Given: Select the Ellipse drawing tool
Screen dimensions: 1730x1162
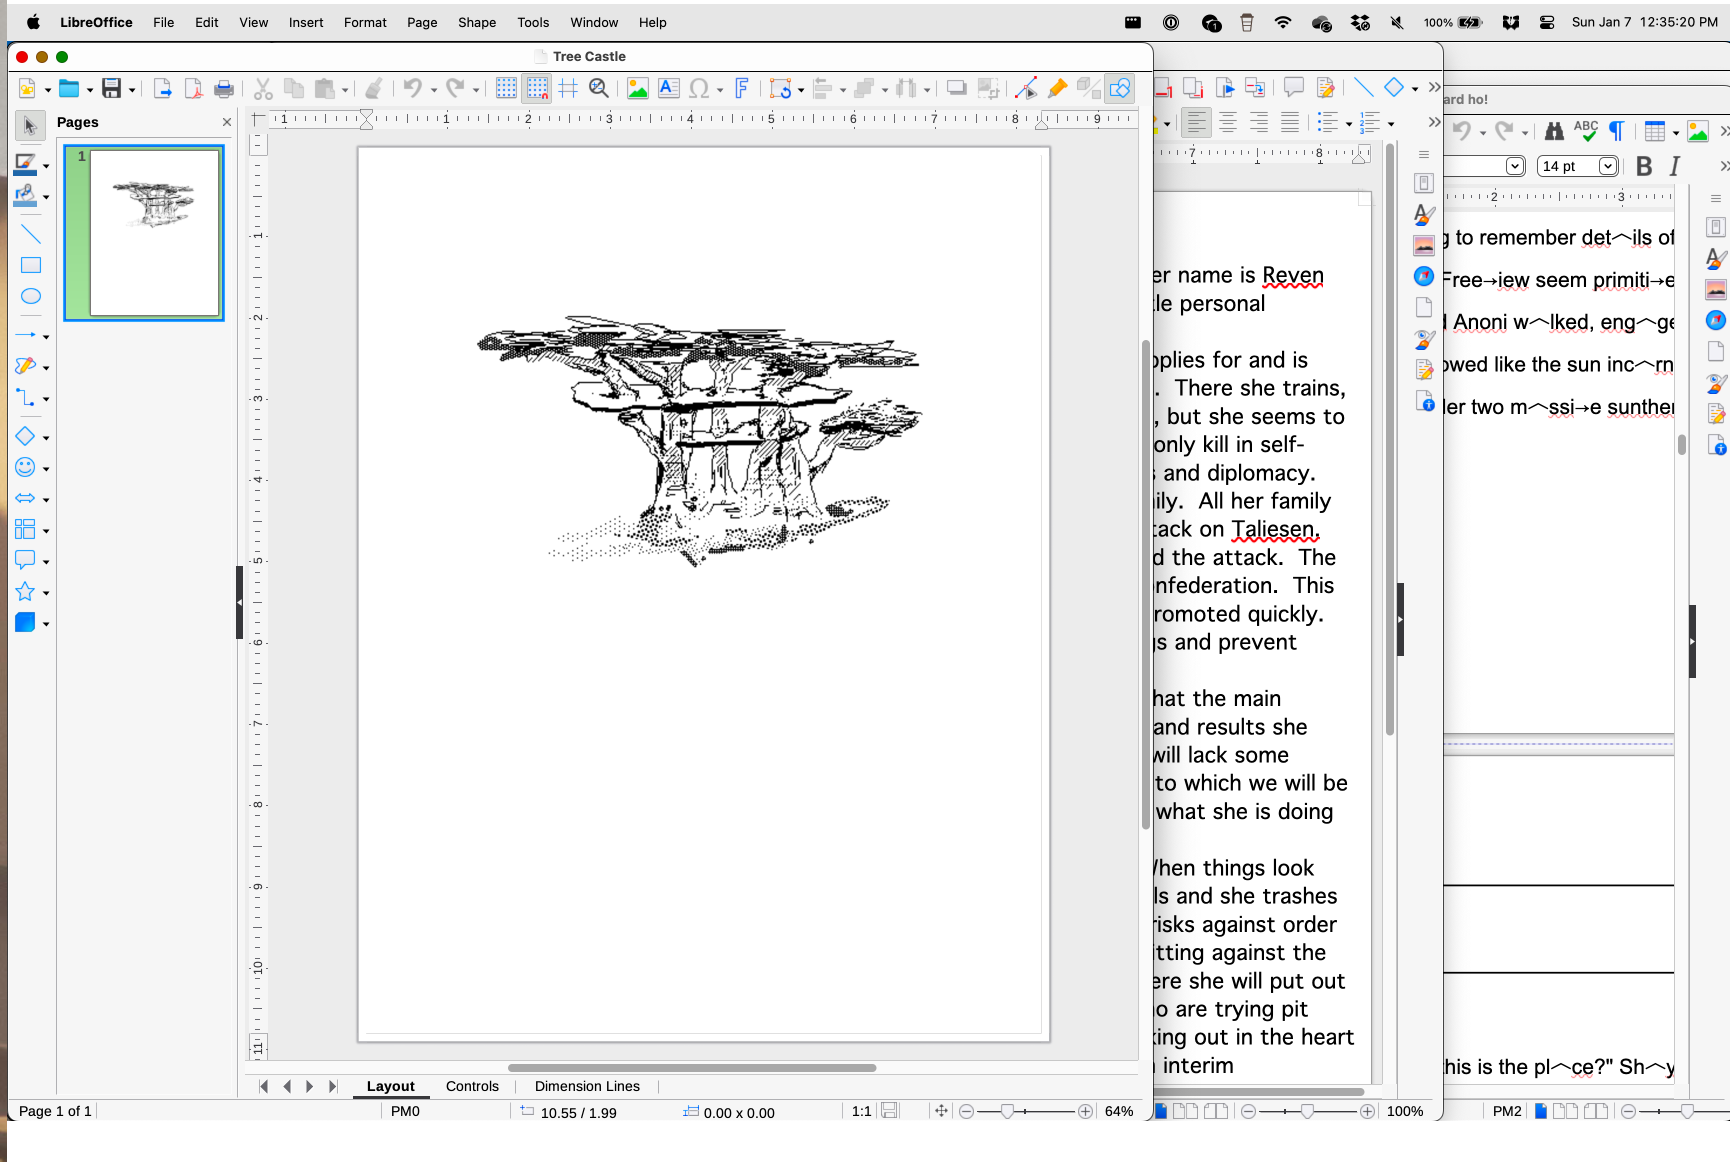Looking at the screenshot, I should [31, 296].
